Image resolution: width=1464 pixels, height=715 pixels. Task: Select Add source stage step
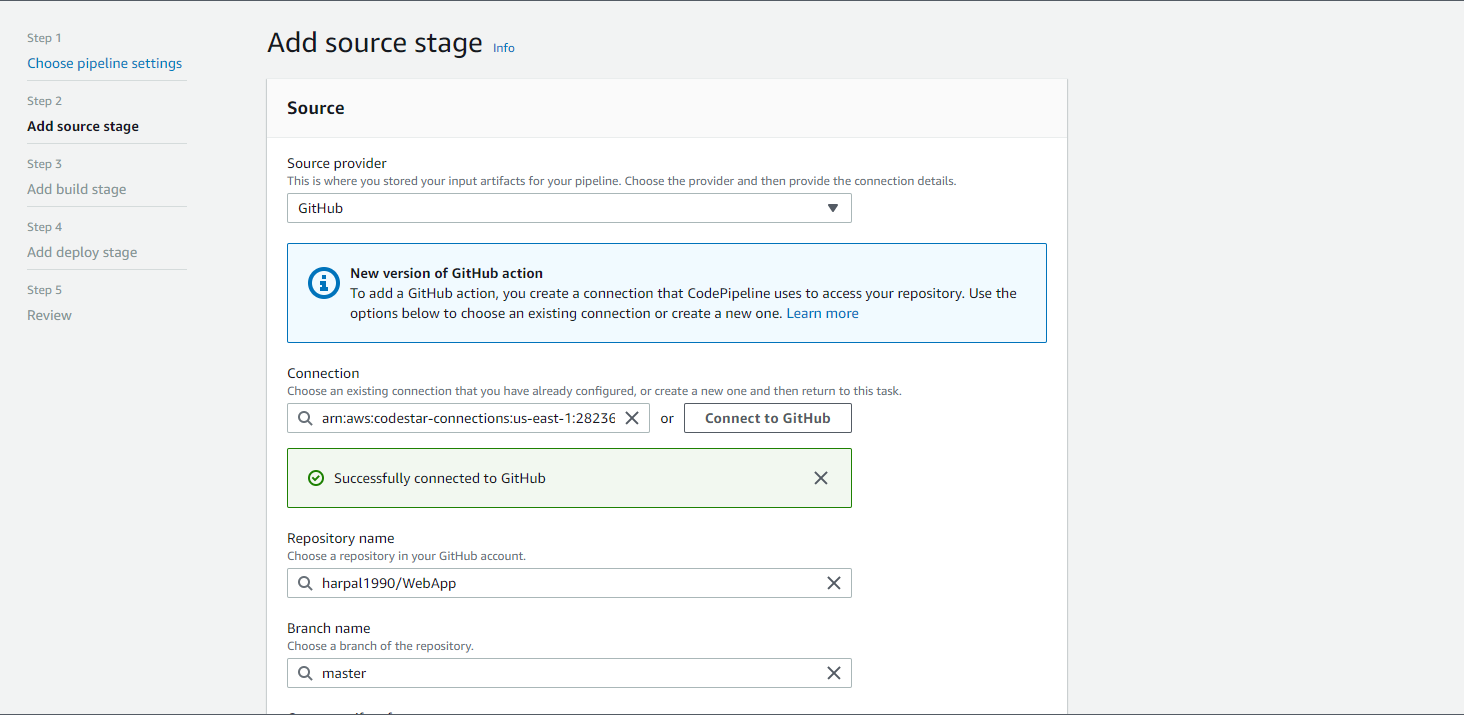(x=83, y=126)
